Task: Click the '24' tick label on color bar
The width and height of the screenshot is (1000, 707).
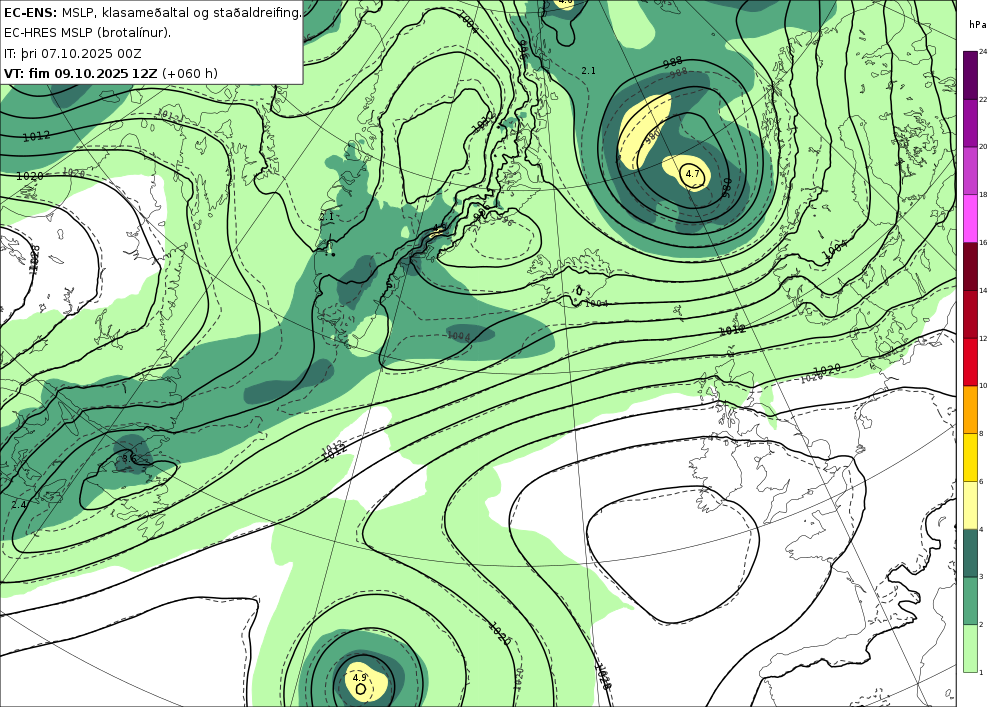Action: [x=983, y=51]
